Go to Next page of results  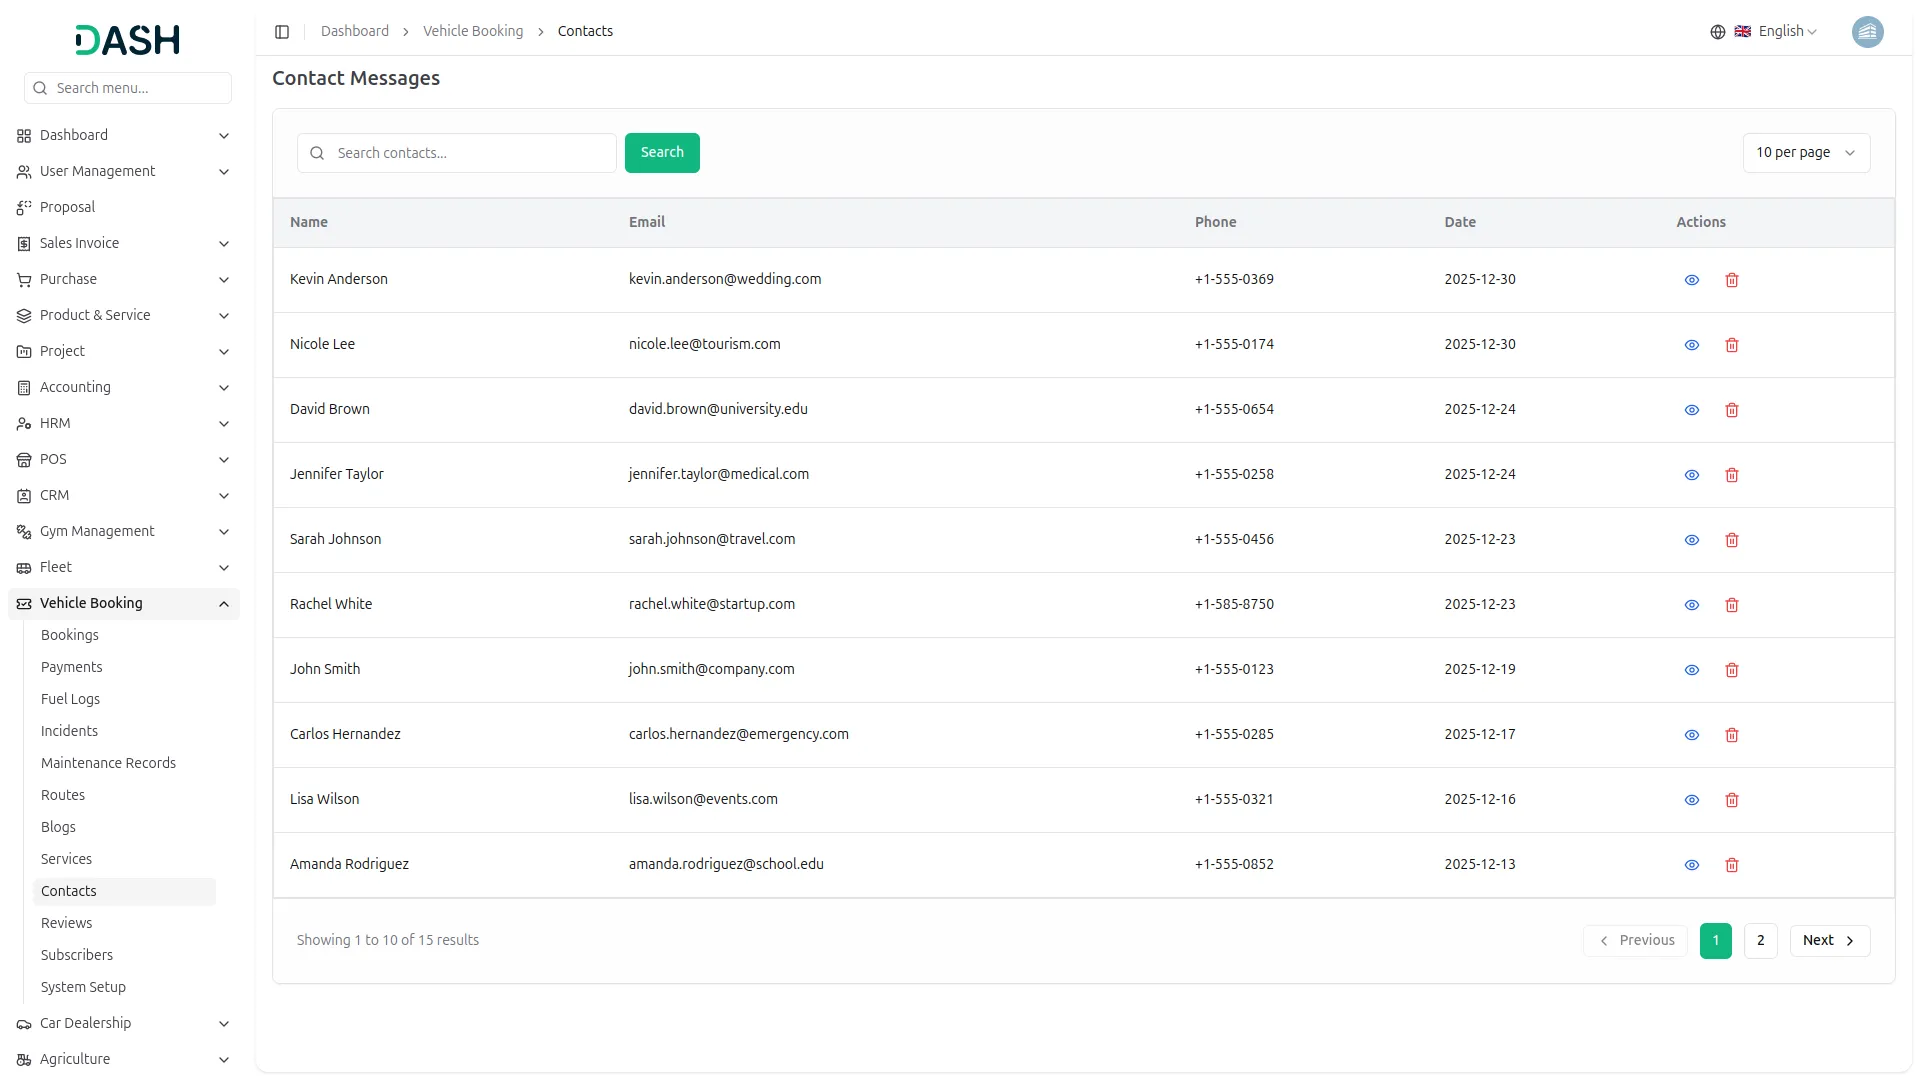click(x=1829, y=941)
